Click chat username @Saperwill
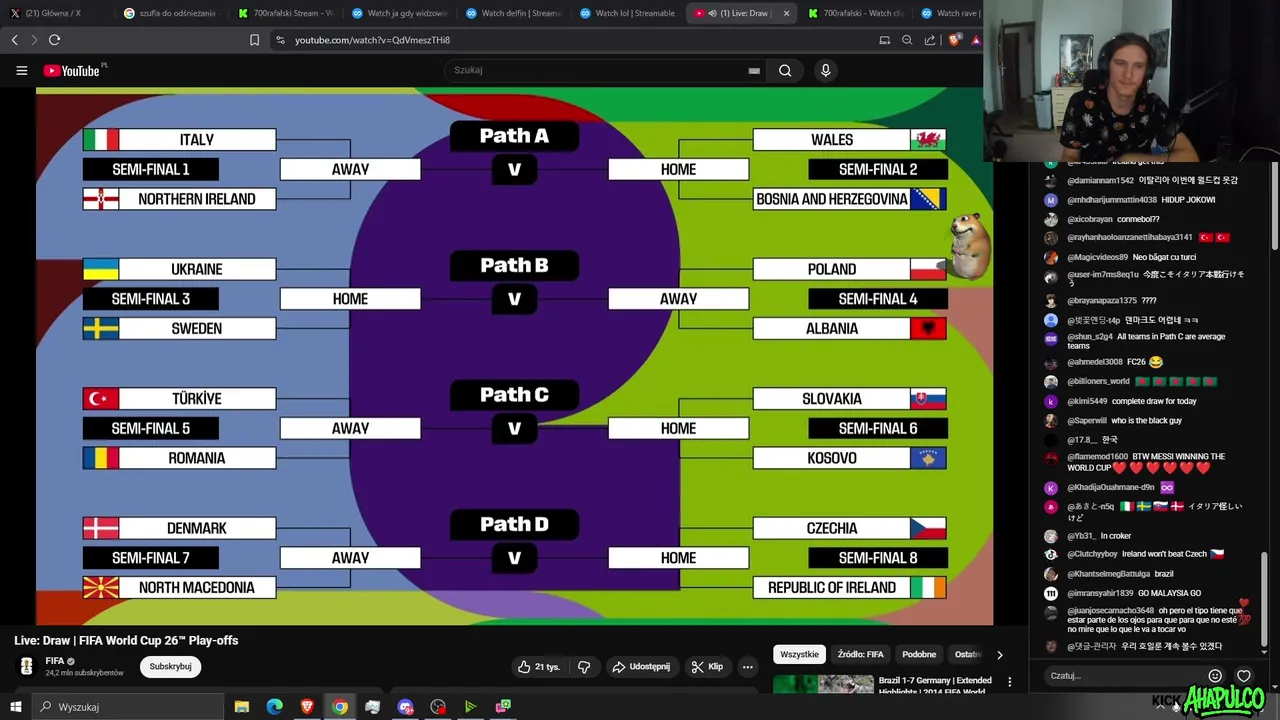Screen dimensions: 1280x720 [1087, 421]
